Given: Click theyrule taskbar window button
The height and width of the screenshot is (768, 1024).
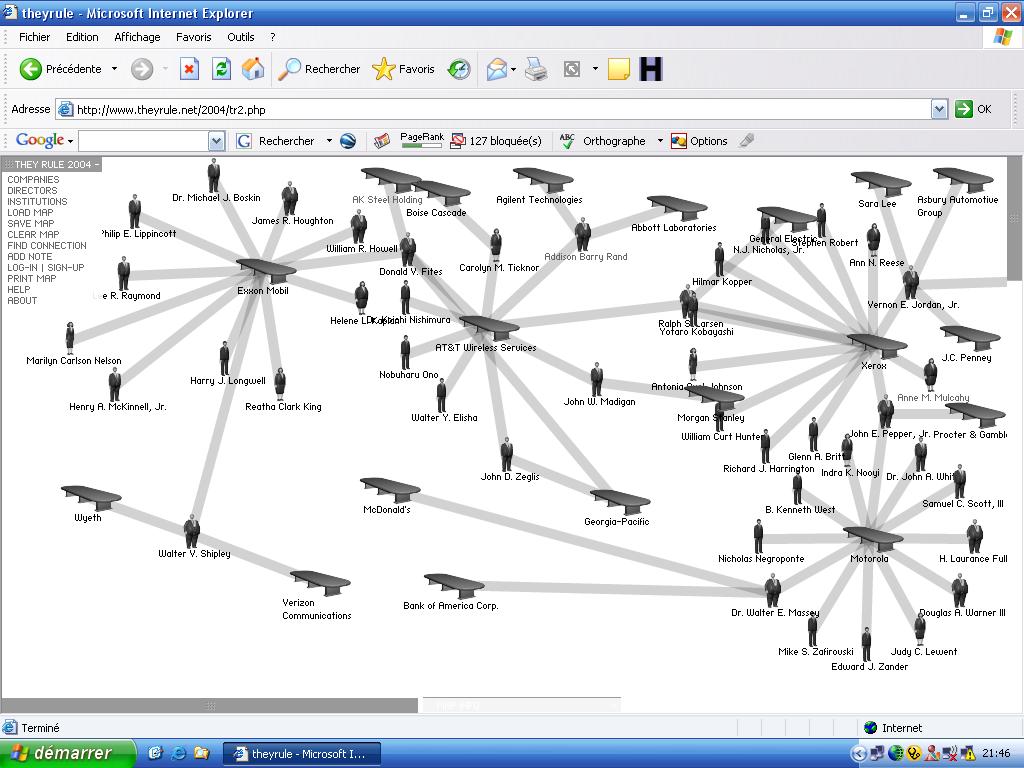Looking at the screenshot, I should coord(302,754).
